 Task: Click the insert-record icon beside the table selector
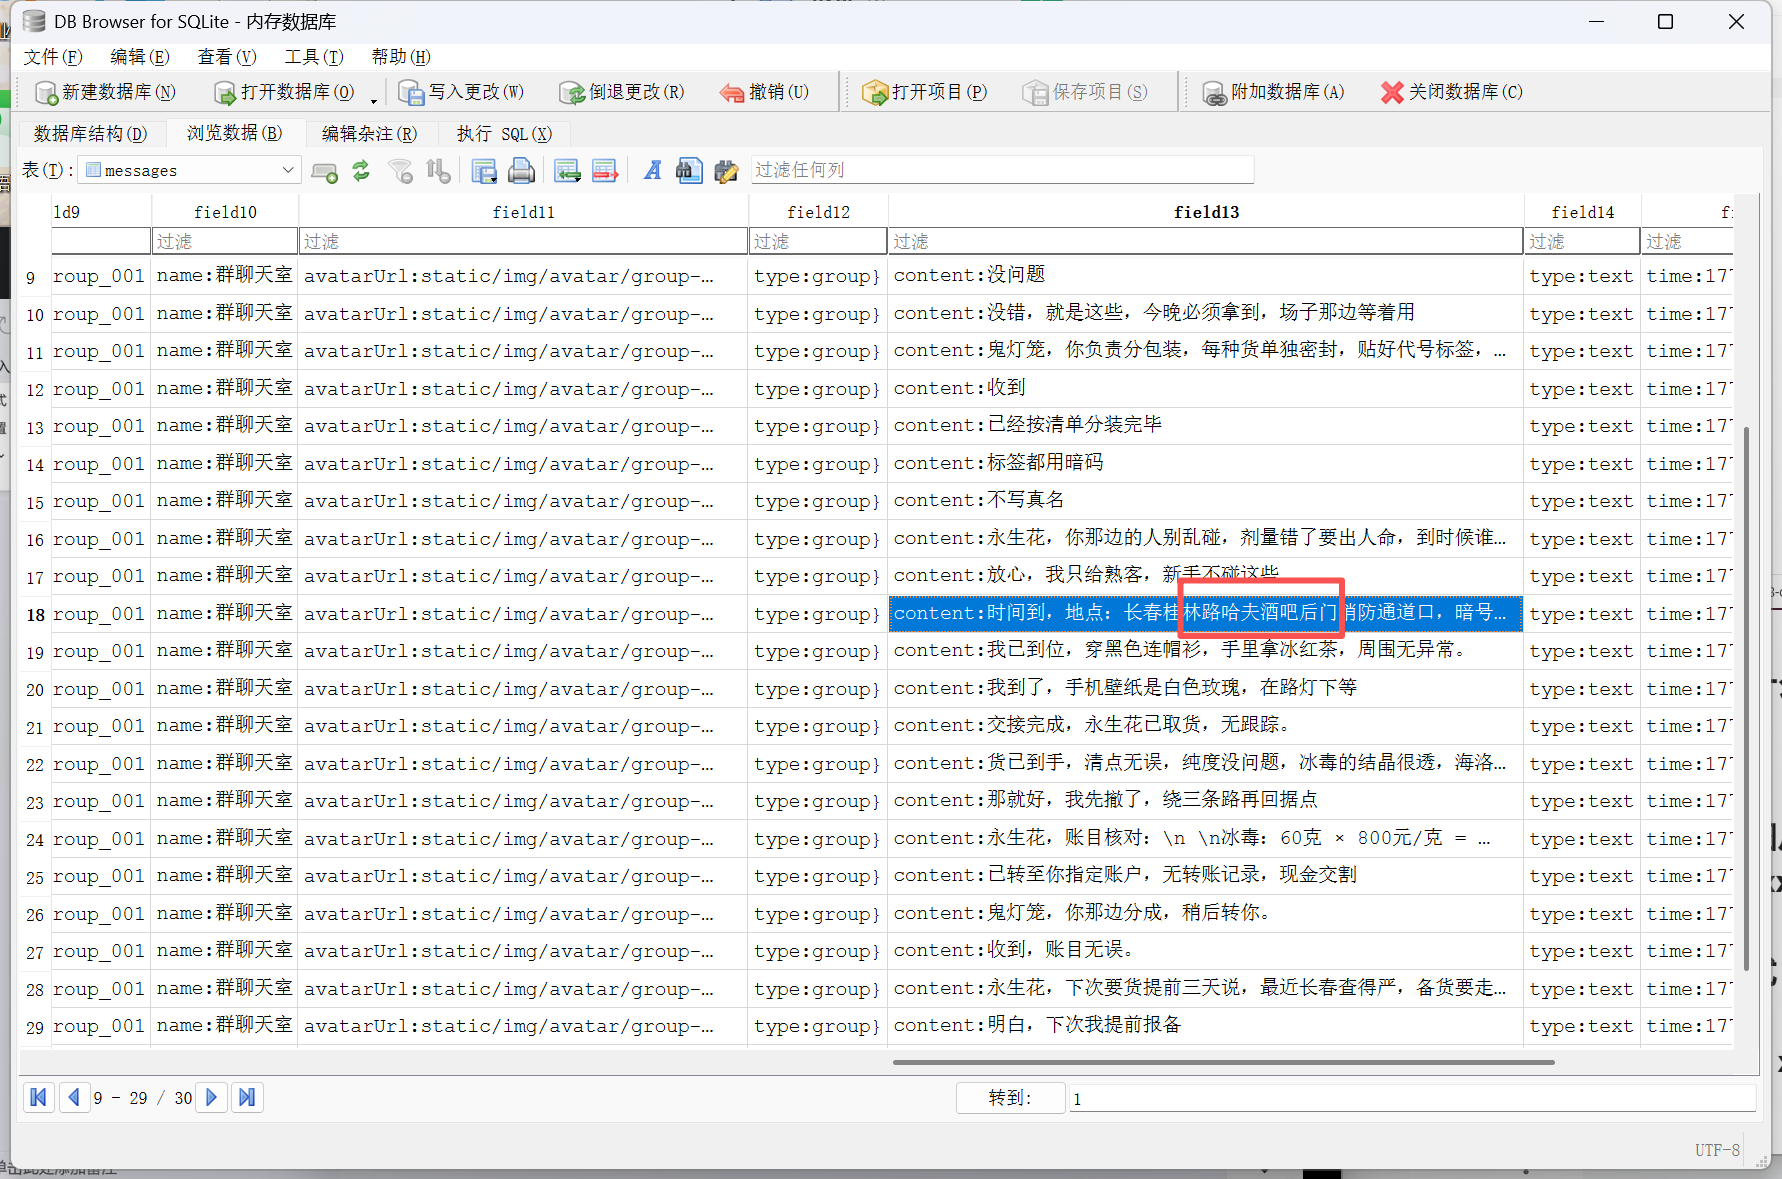pyautogui.click(x=324, y=171)
